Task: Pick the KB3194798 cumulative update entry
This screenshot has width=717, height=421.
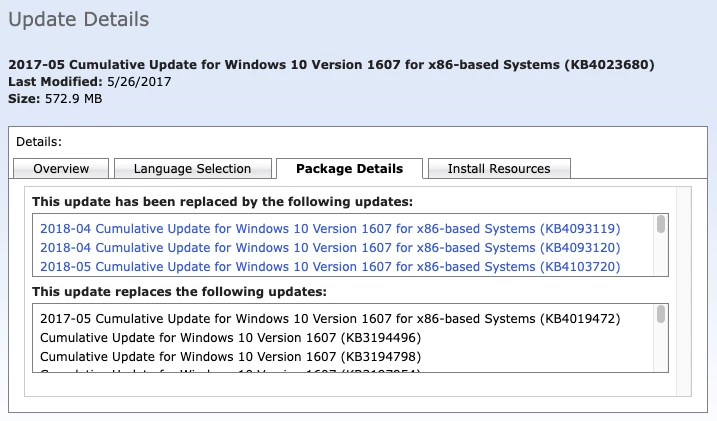Action: pos(230,356)
